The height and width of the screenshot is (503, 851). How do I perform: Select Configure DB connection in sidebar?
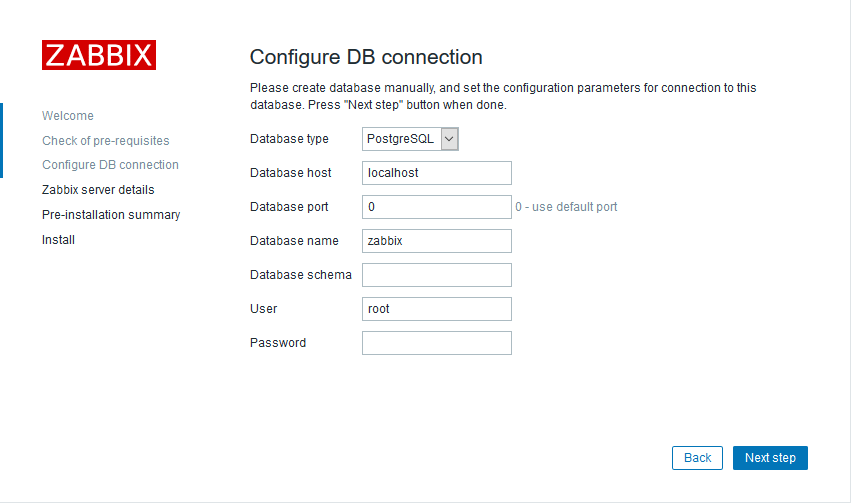point(110,165)
